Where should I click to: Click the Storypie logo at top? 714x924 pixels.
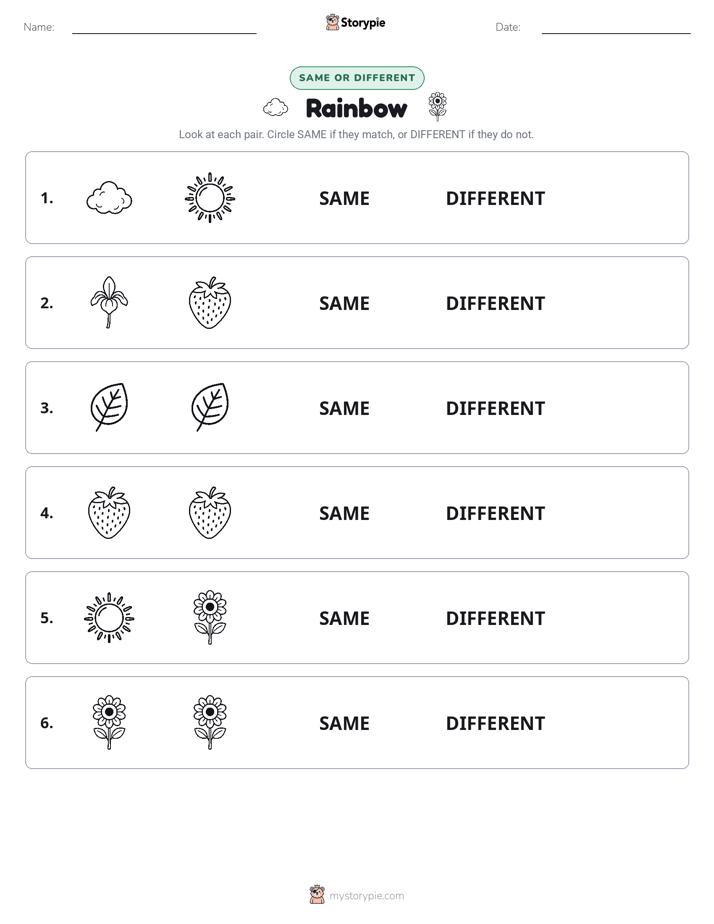(x=356, y=22)
